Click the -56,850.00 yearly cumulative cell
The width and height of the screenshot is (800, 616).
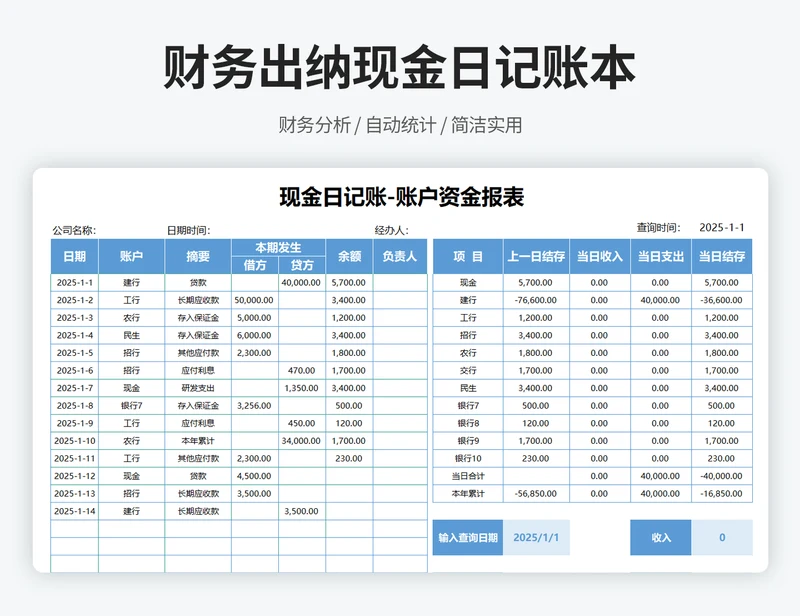point(536,494)
